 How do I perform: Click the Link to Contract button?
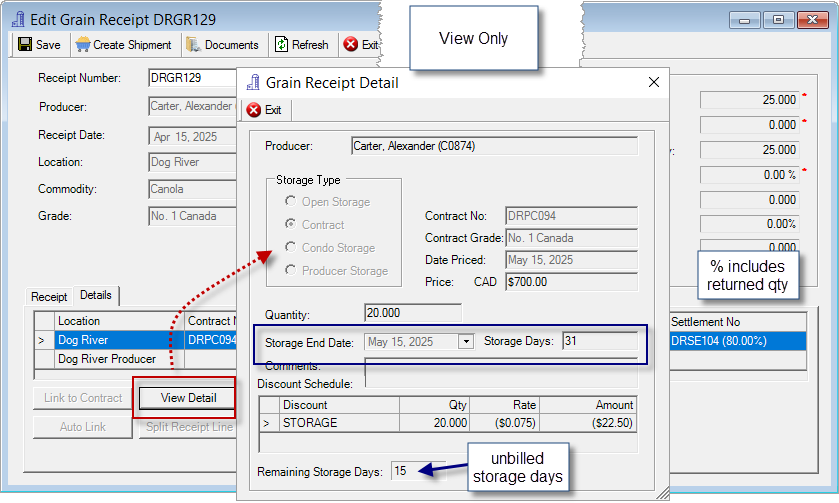click(x=83, y=398)
